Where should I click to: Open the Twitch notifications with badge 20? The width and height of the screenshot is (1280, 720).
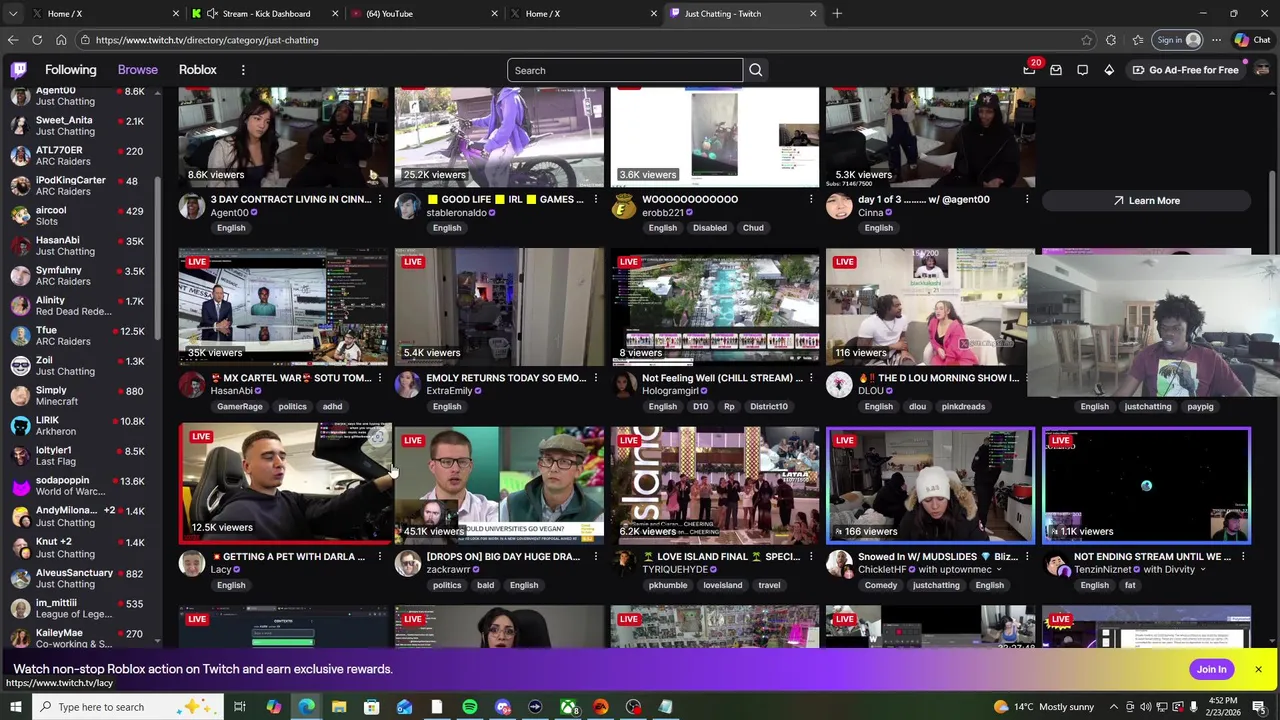[x=1030, y=70]
